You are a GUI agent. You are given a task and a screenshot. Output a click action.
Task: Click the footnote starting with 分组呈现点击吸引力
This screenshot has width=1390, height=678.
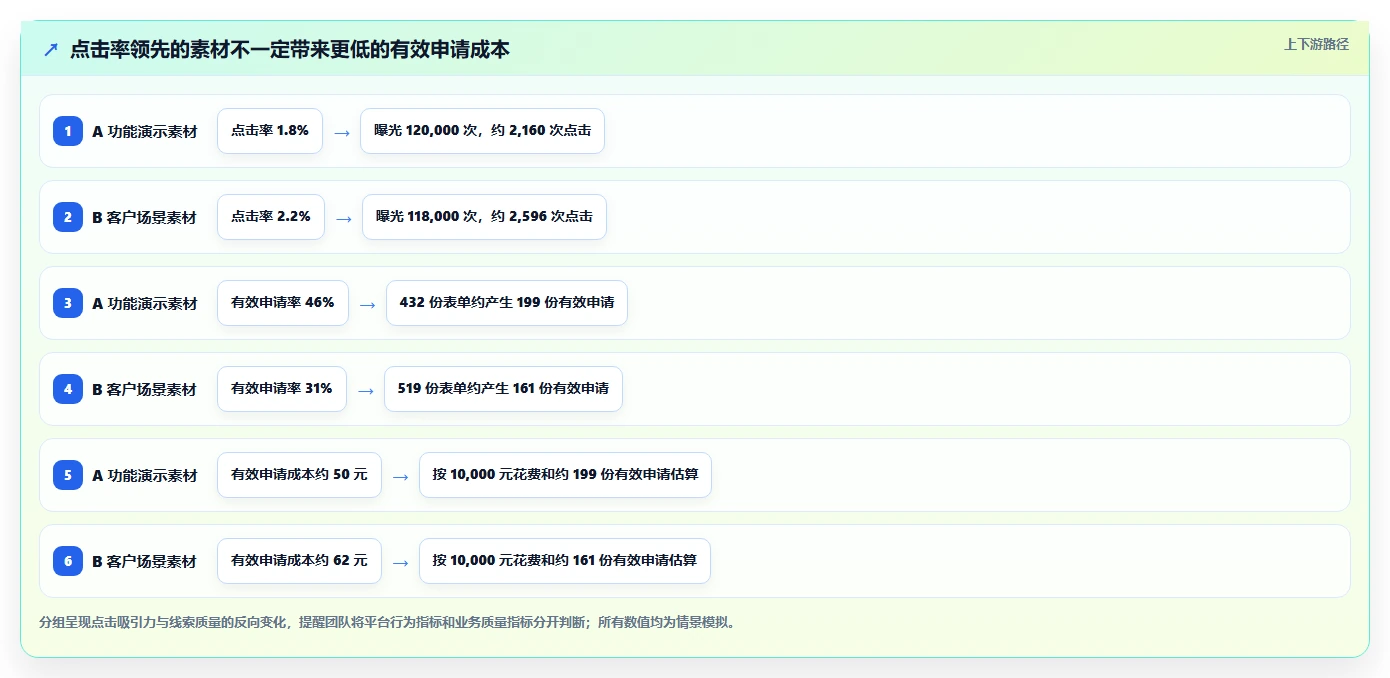[389, 622]
